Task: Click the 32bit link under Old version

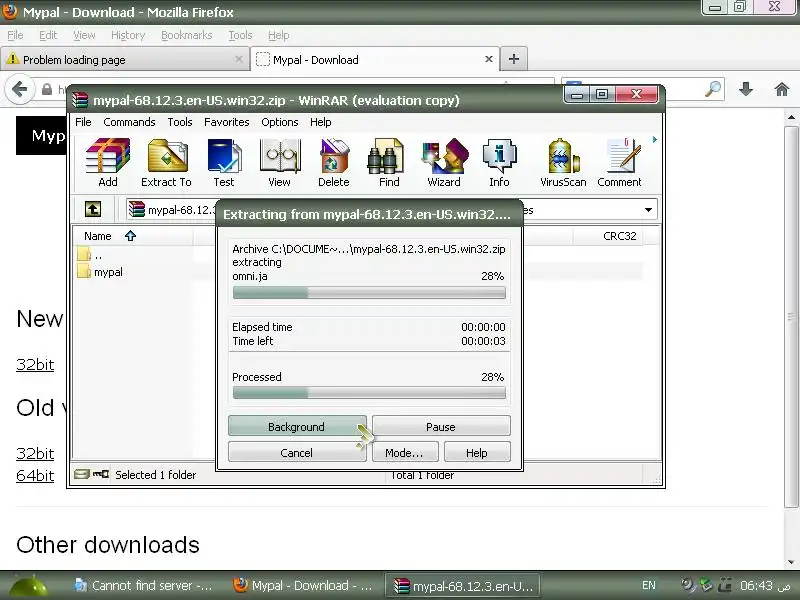Action: pos(35,453)
